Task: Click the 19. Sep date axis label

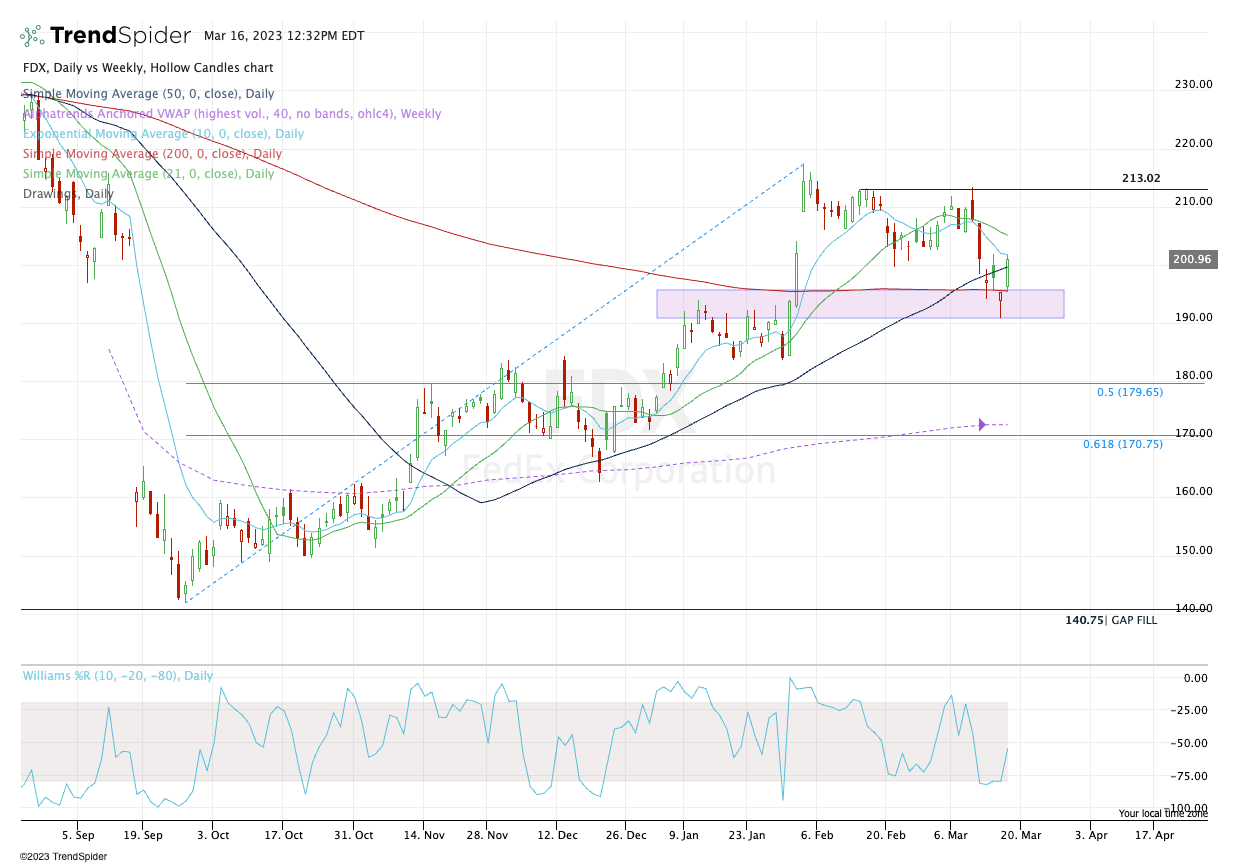Action: (144, 834)
